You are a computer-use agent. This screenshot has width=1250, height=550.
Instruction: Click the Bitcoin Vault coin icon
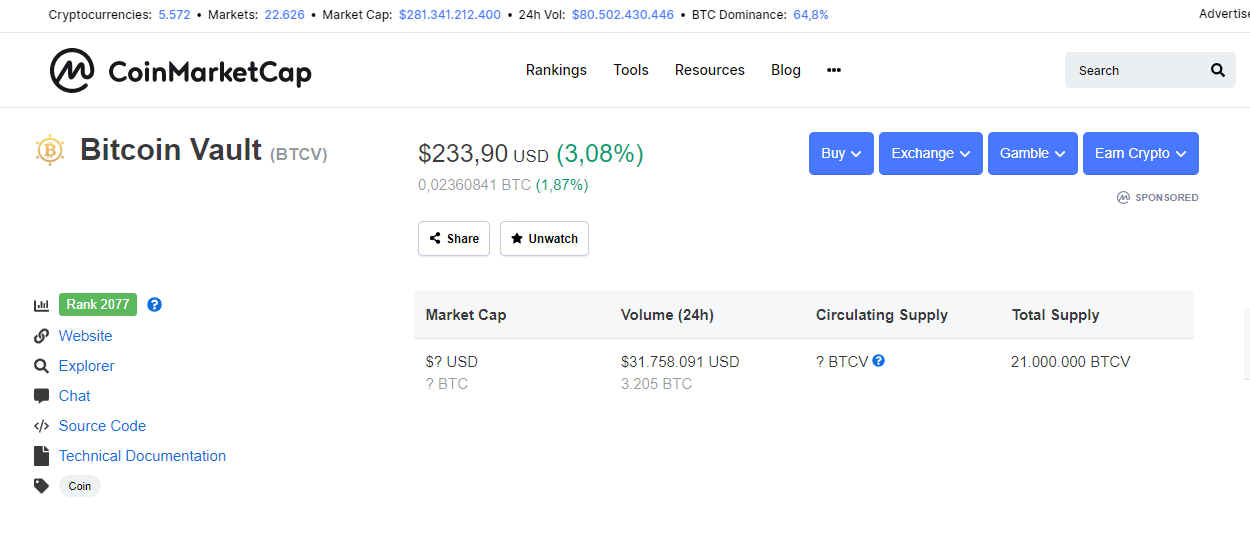49,150
